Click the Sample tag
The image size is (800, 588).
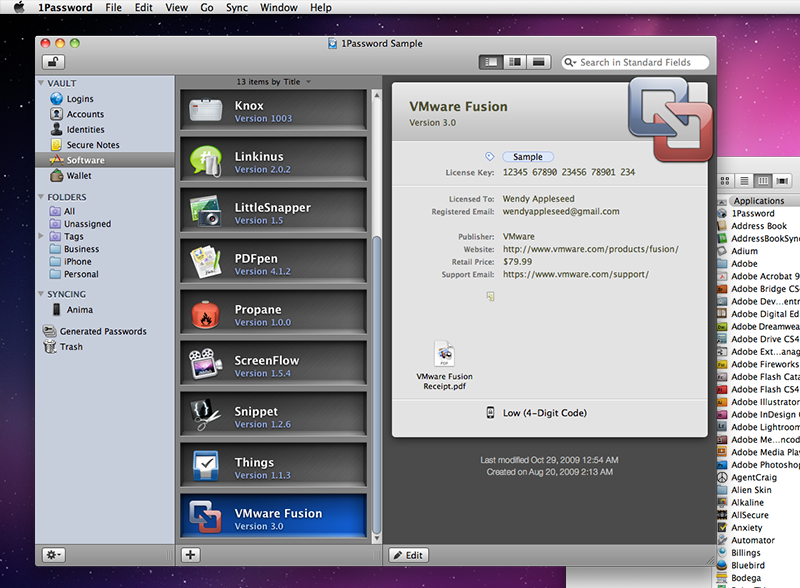(x=528, y=157)
